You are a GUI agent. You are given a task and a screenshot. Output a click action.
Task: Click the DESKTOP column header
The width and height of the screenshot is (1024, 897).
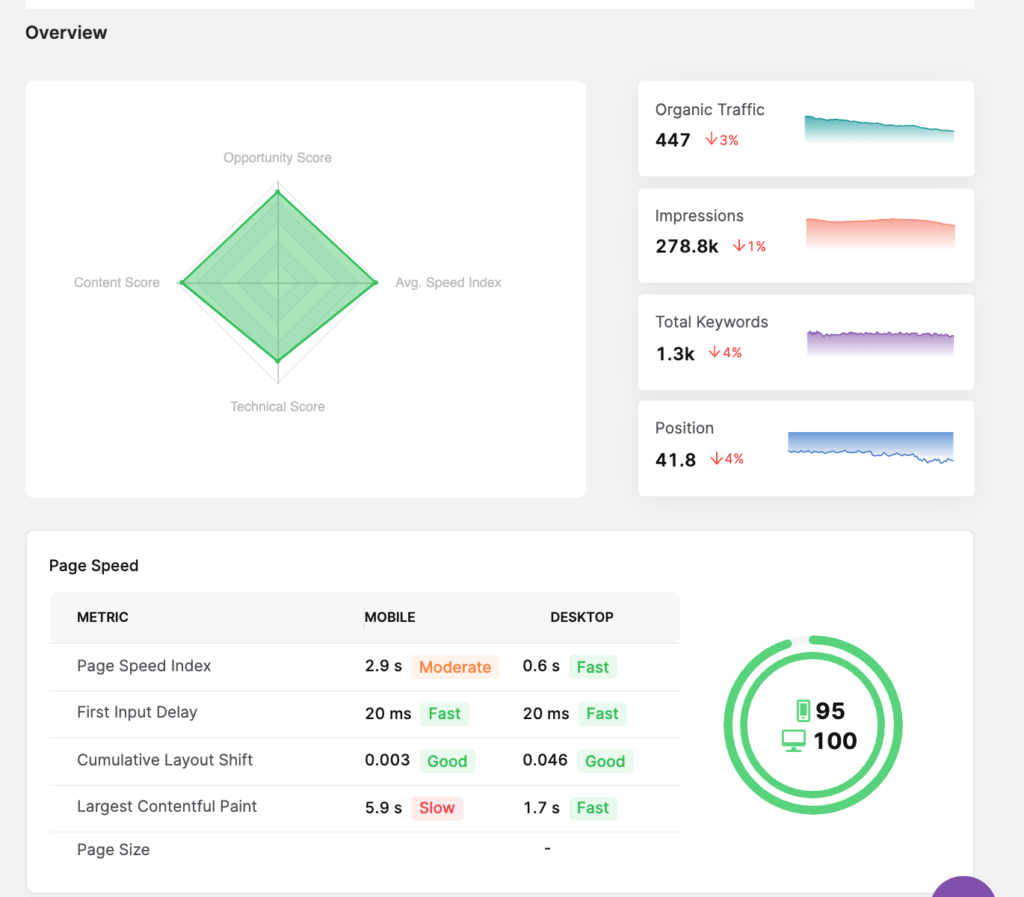[582, 617]
